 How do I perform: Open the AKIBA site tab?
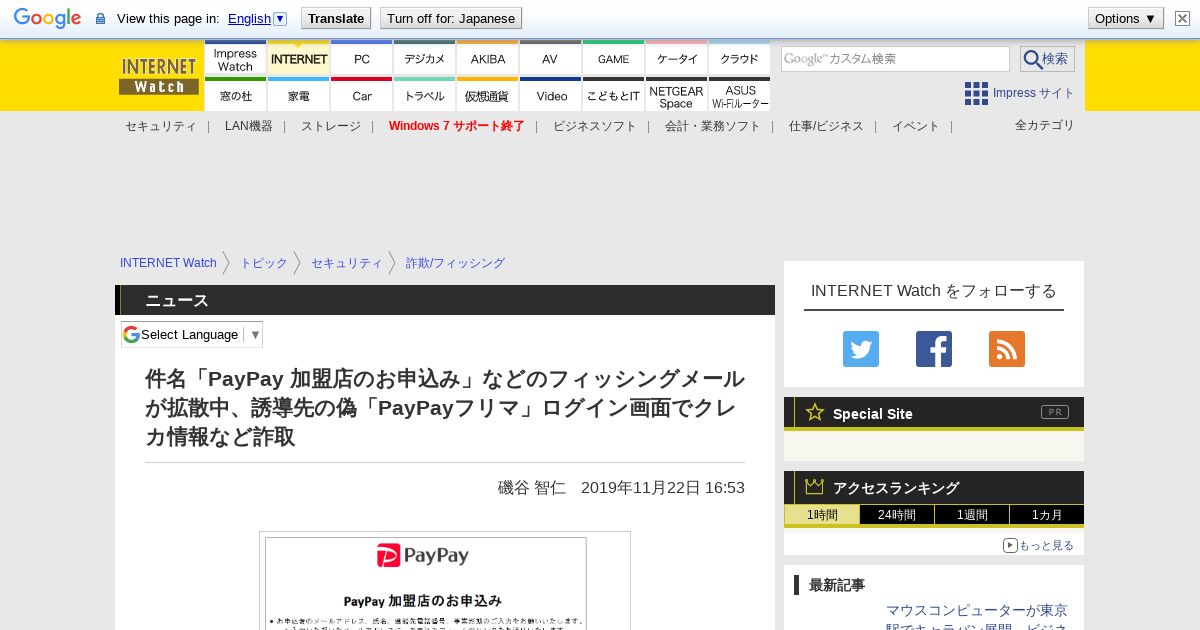pyautogui.click(x=488, y=60)
